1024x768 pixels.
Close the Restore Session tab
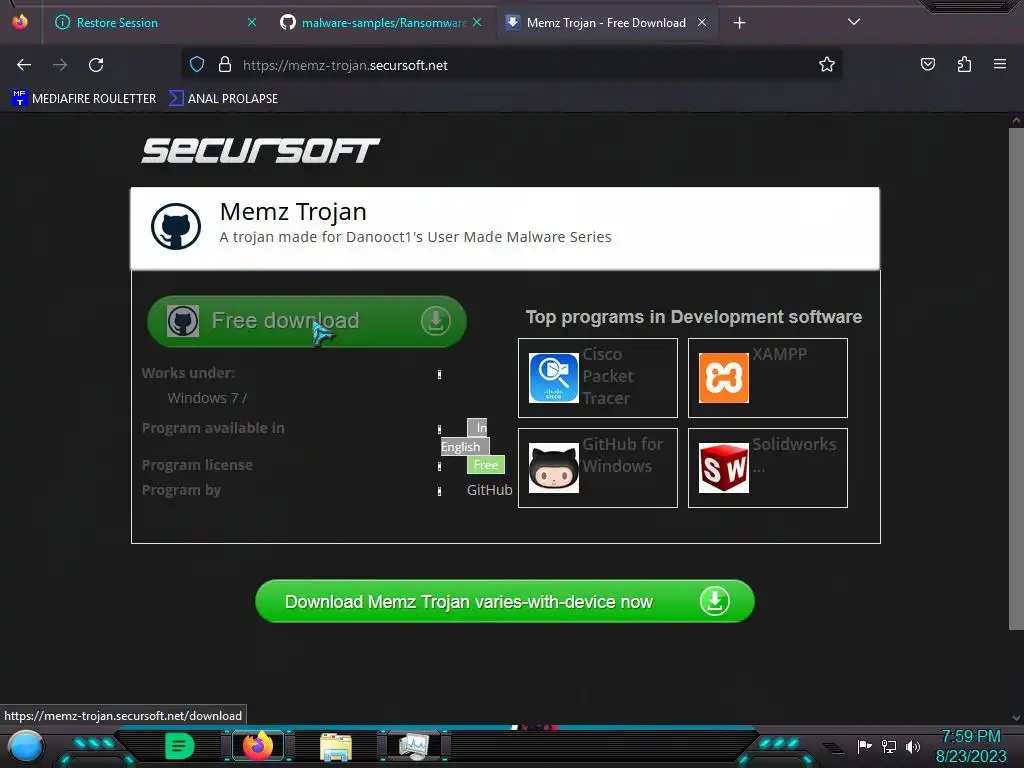[252, 22]
